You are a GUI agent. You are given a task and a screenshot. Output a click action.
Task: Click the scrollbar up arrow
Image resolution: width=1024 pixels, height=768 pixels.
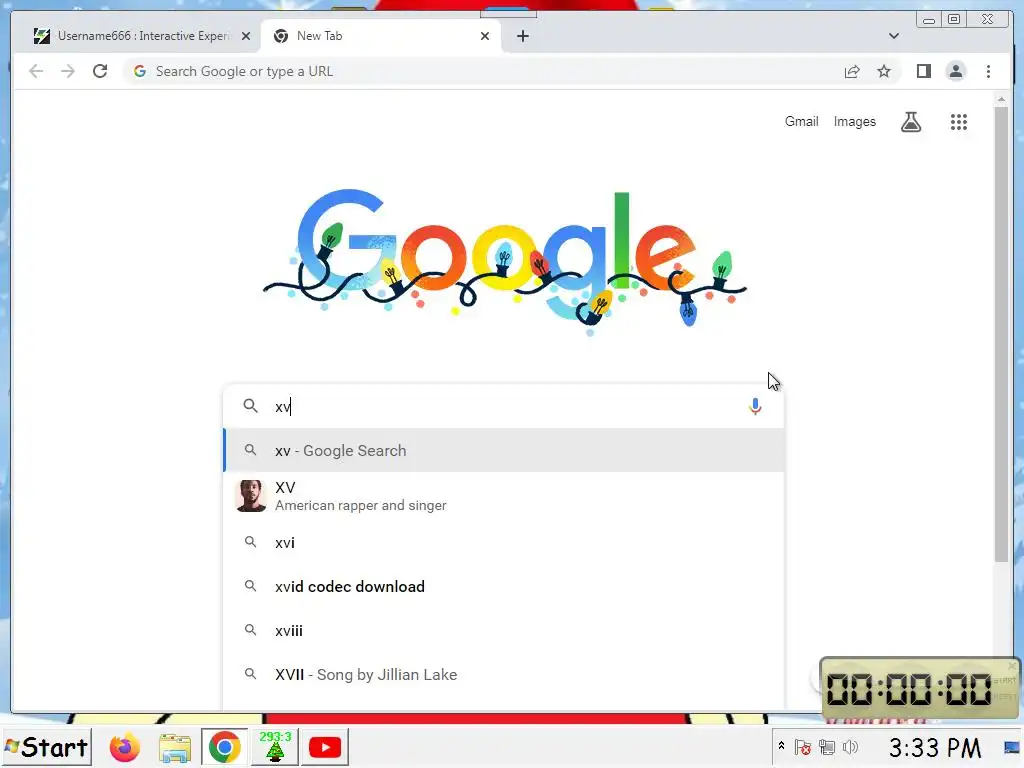point(1001,99)
